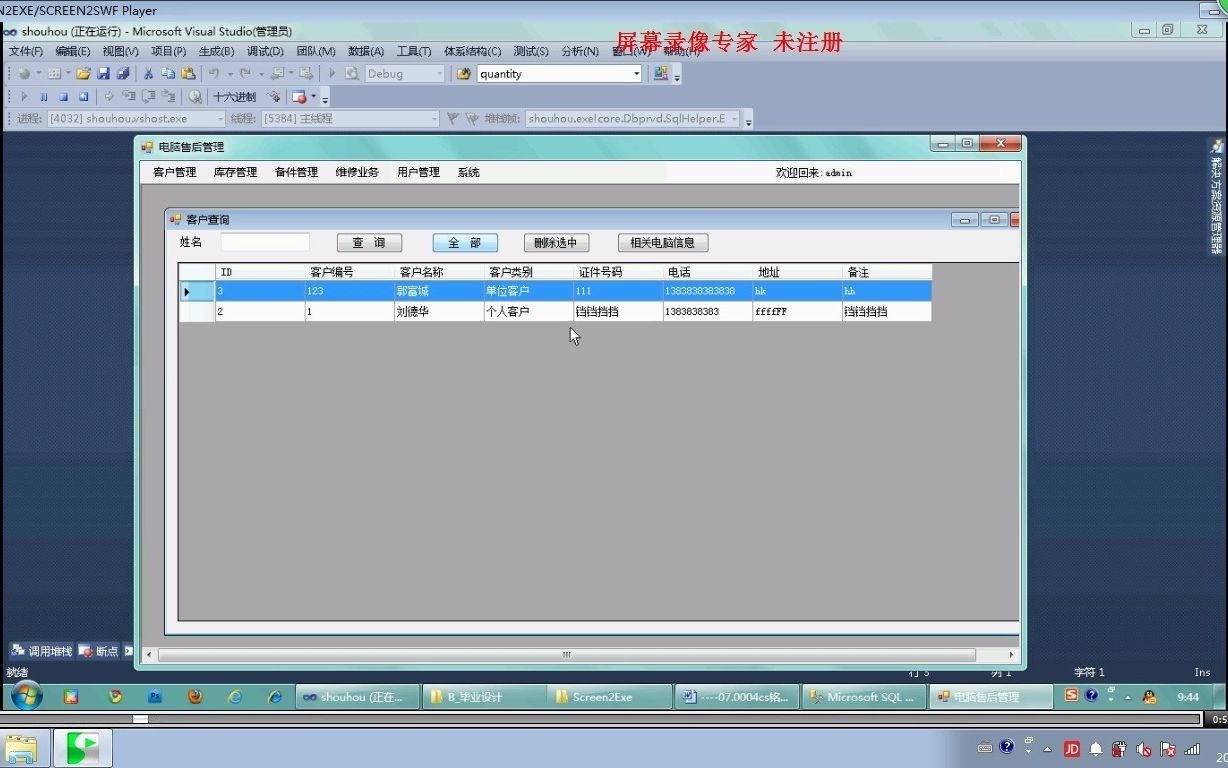Viewport: 1228px width, 768px height.
Task: Click the Microsoft SQL taskbar icon
Action: click(863, 696)
